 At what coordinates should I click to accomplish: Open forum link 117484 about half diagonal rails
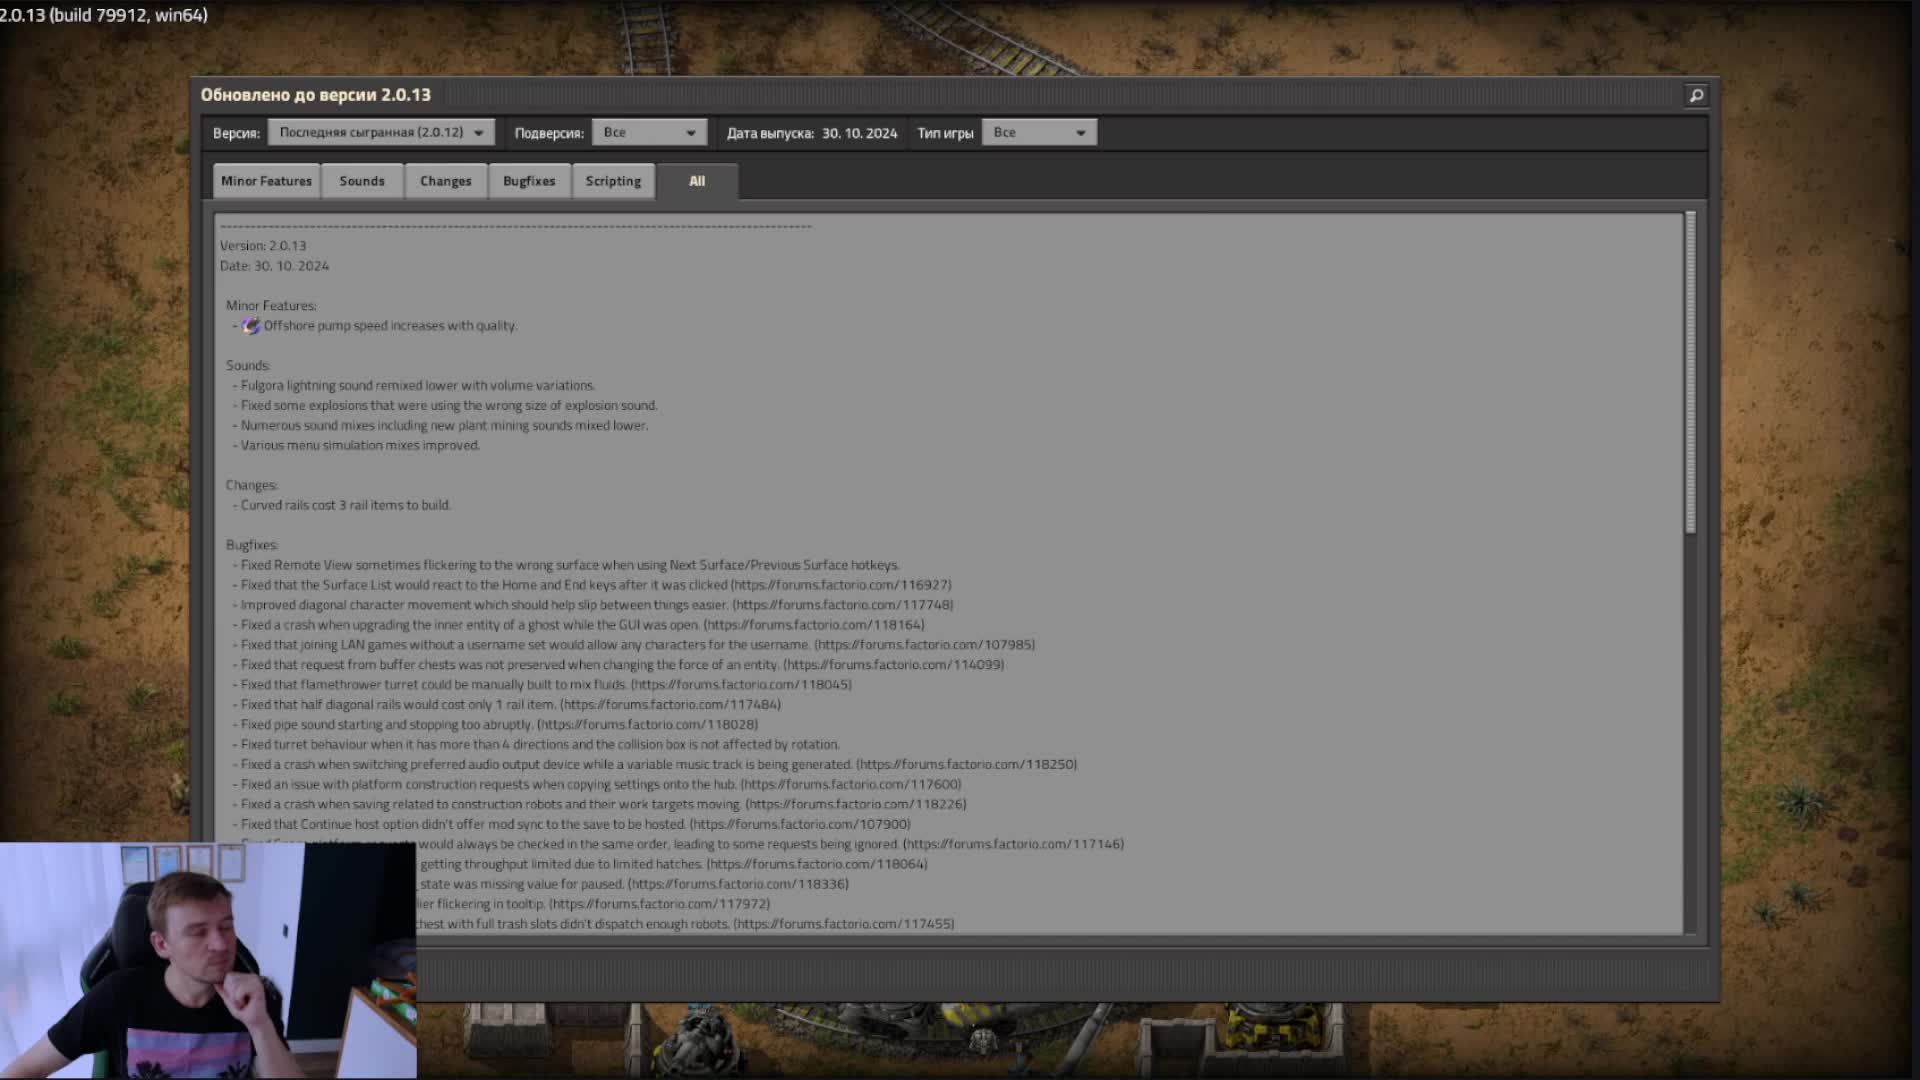point(670,705)
